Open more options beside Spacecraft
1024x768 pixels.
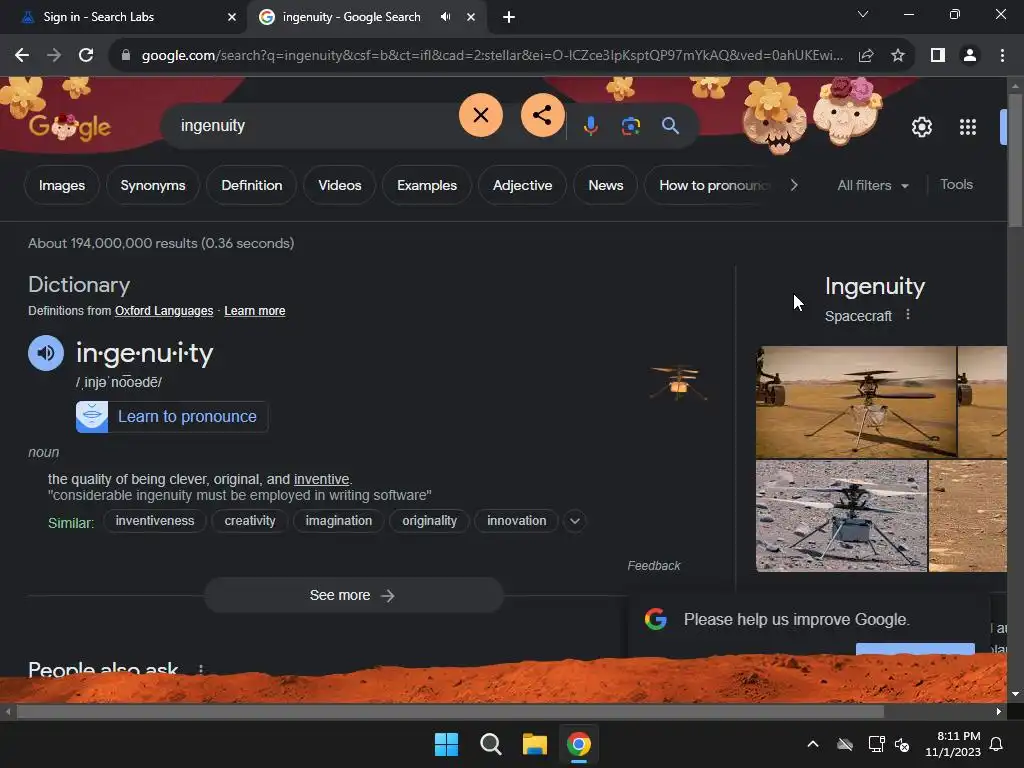click(907, 315)
